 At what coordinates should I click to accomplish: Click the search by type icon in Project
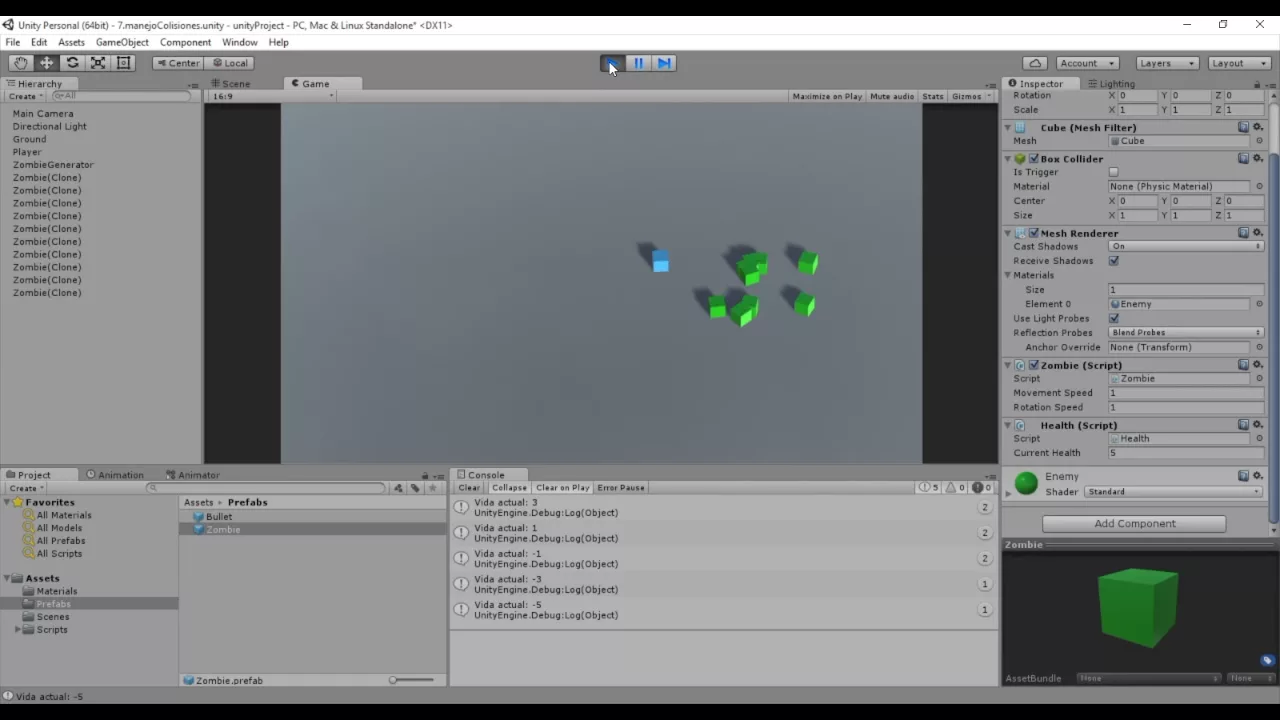click(399, 488)
